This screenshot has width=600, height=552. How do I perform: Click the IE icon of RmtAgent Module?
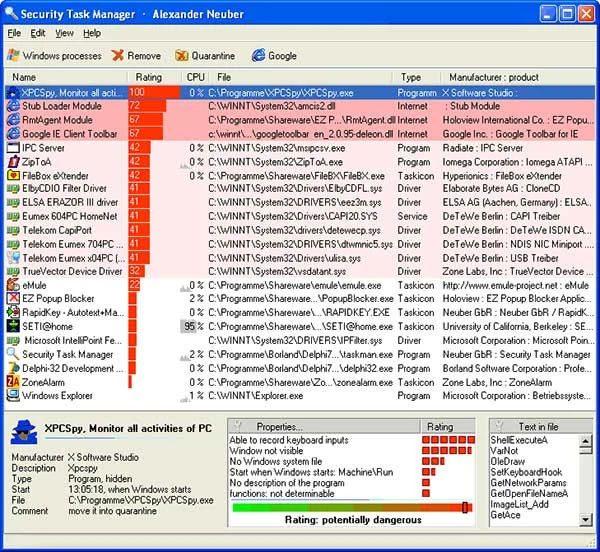[x=13, y=120]
